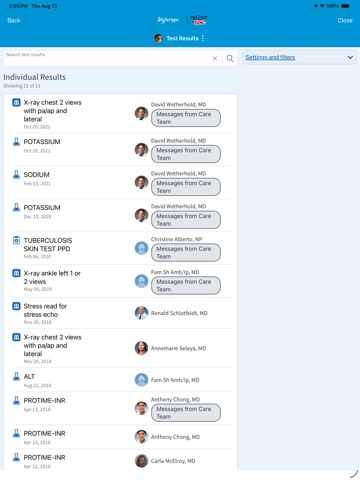Open Messages from Care Team for POTASSIUM Dec 2020

(186, 220)
